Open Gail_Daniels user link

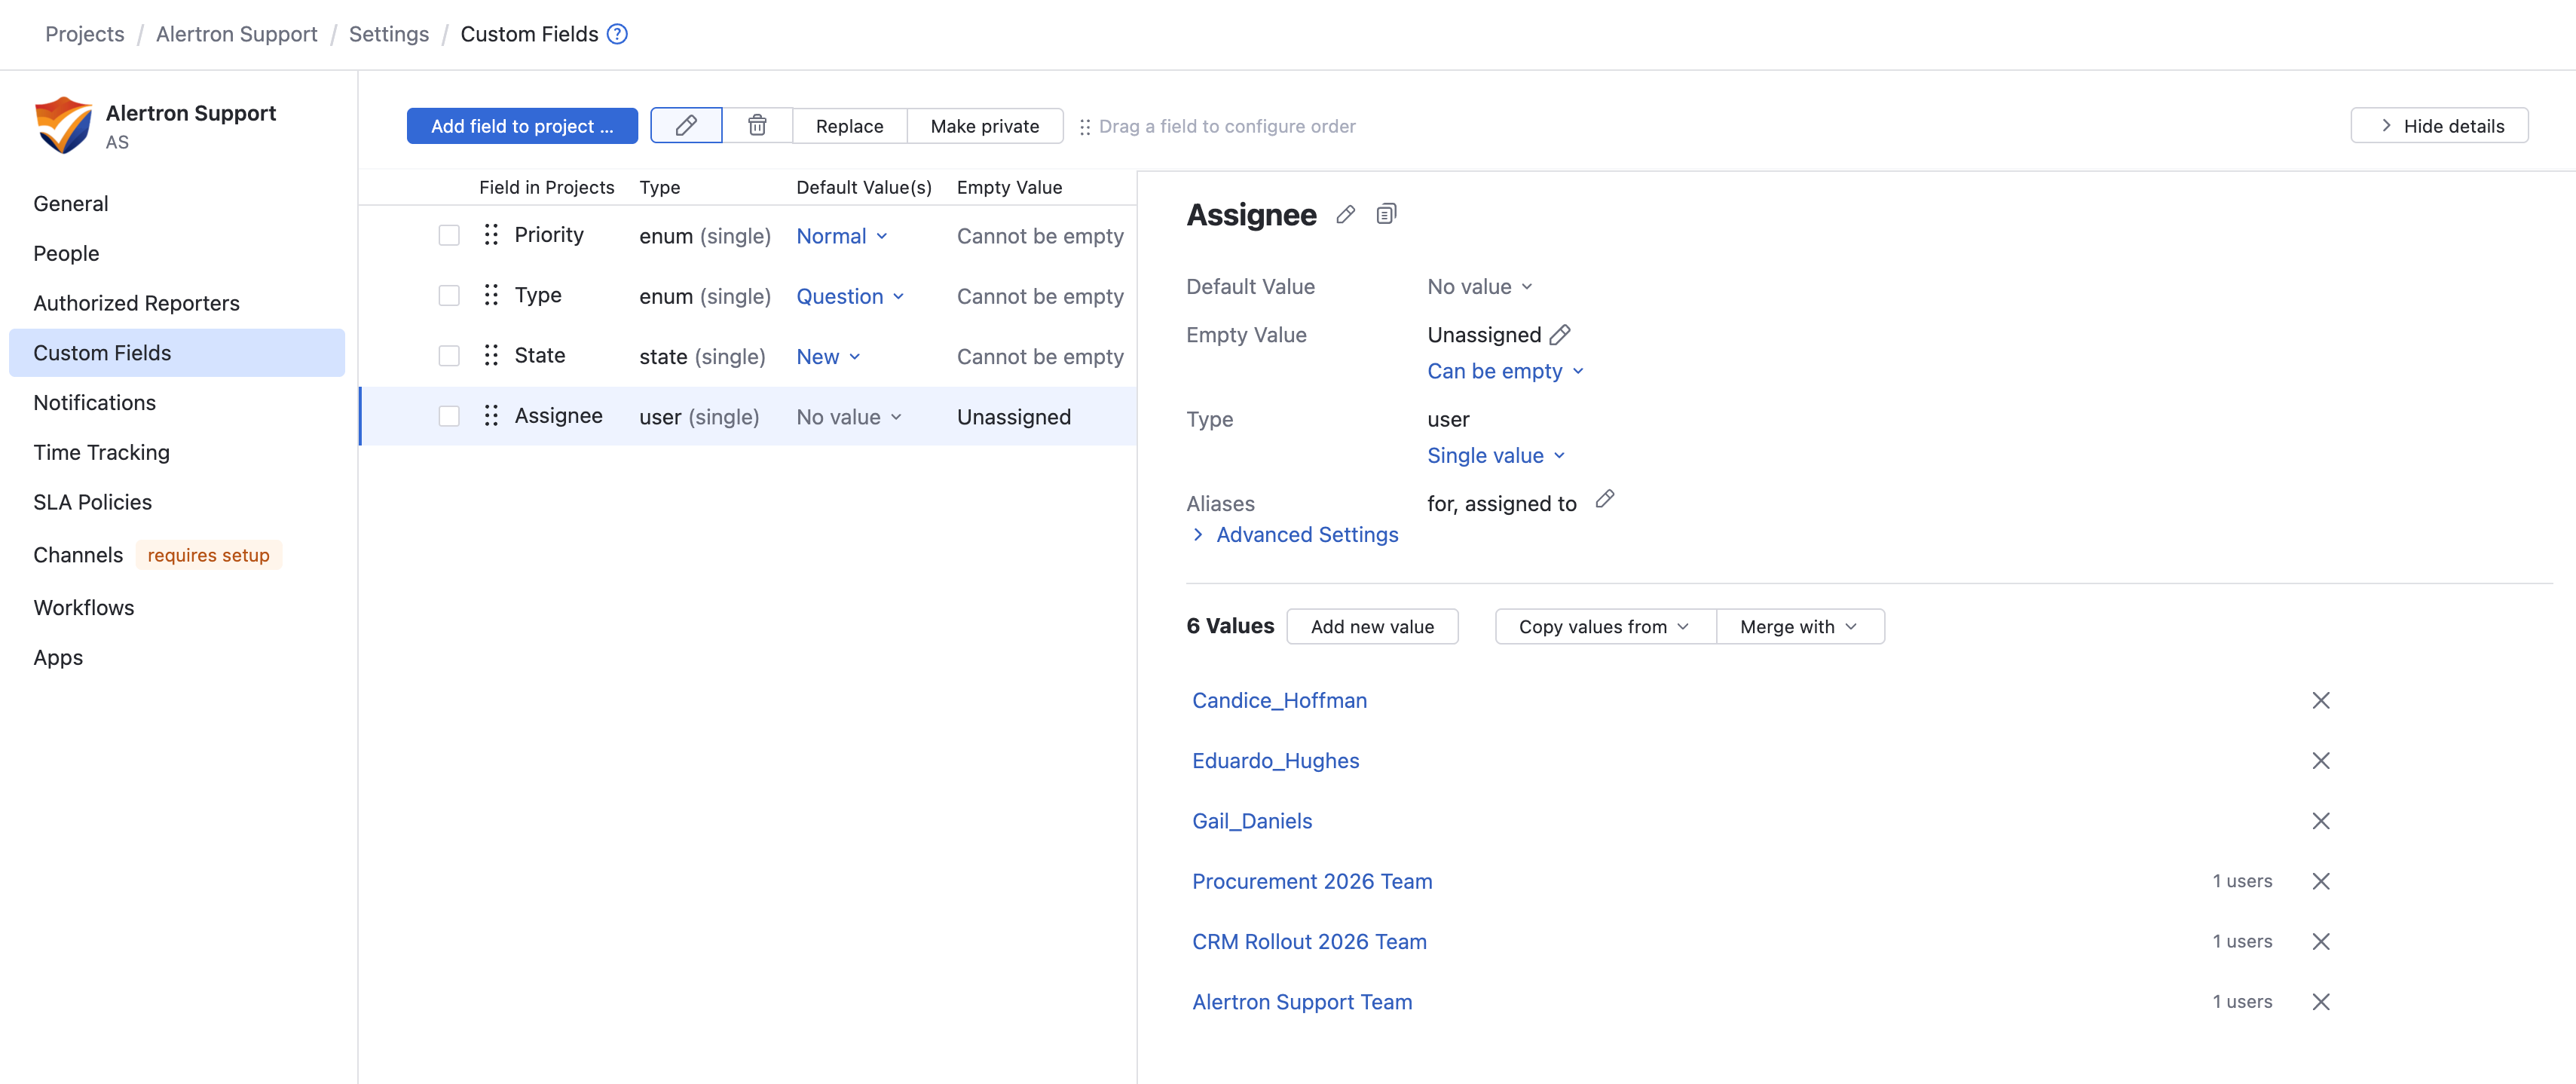(x=1252, y=821)
